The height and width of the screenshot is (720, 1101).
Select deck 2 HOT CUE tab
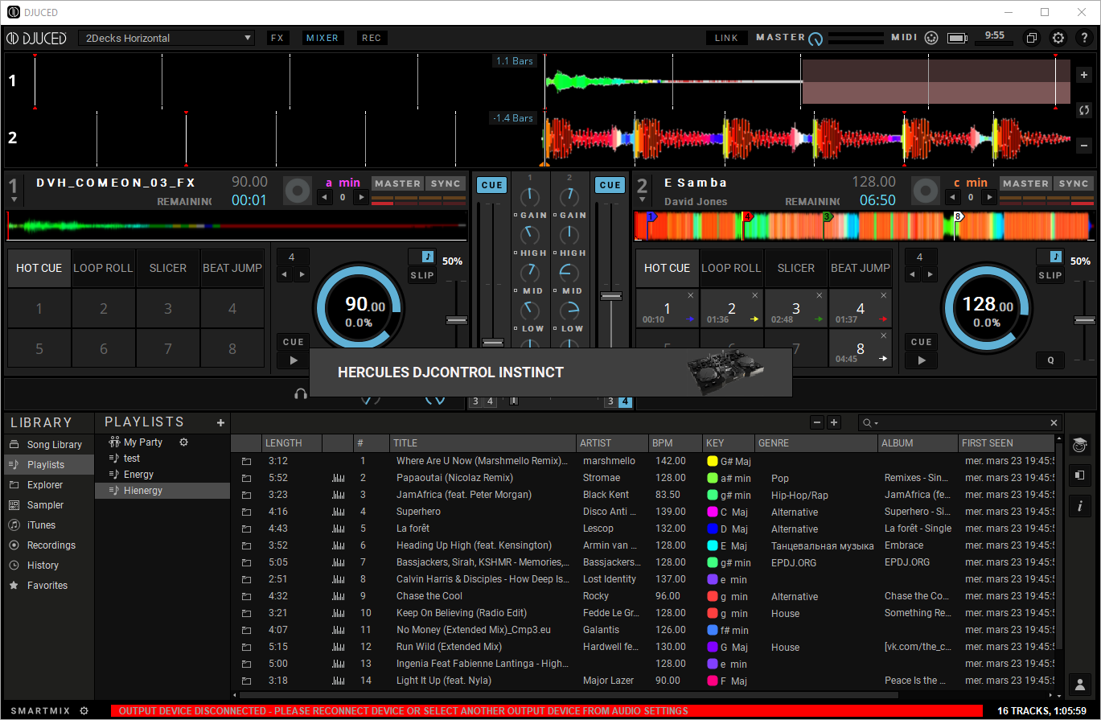point(667,268)
